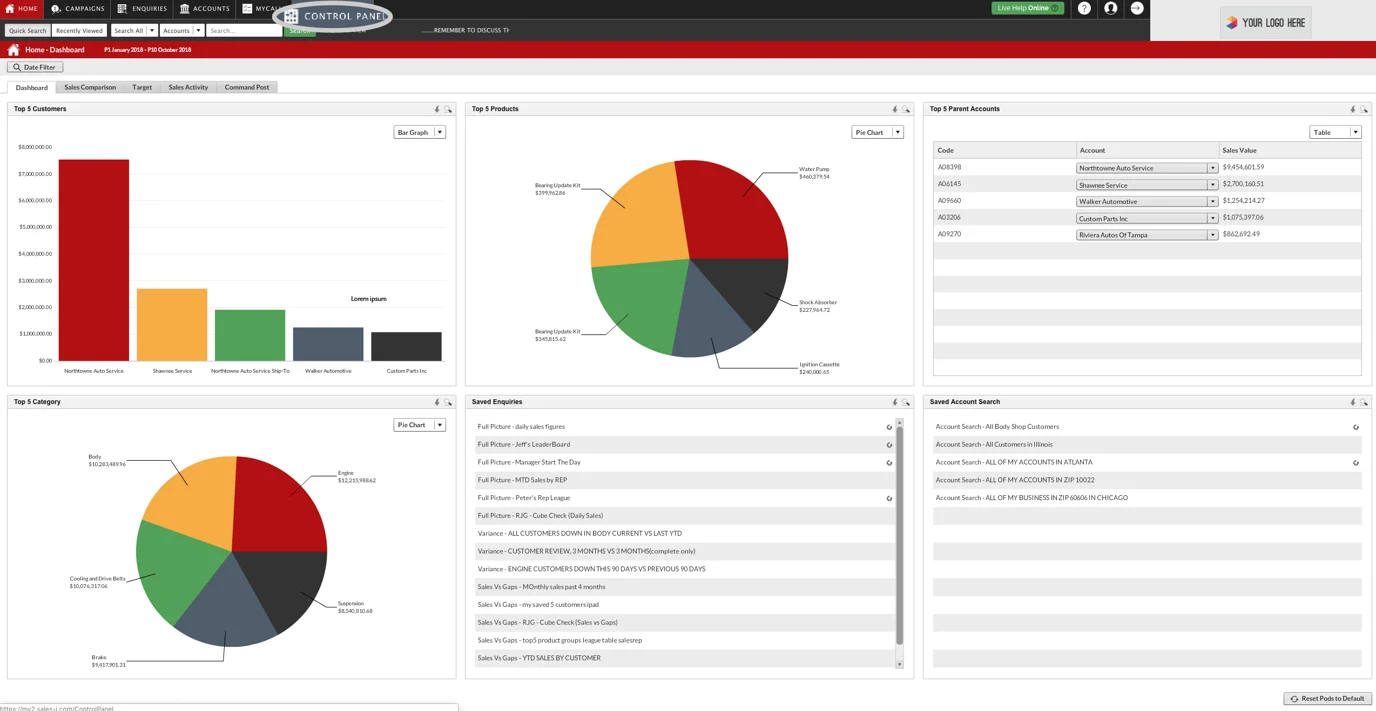This screenshot has height=711, width=1376.
Task: Open the Table view dropdown
Action: 1336,132
